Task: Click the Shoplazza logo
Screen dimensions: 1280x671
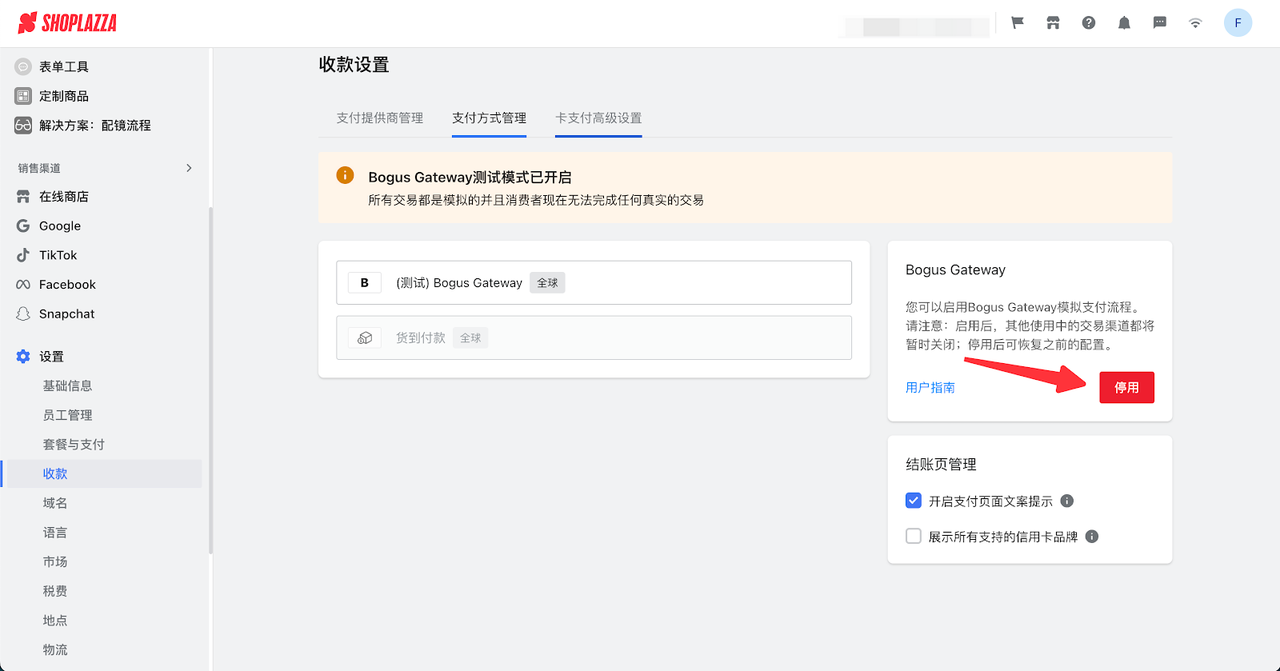Action: [x=67, y=22]
